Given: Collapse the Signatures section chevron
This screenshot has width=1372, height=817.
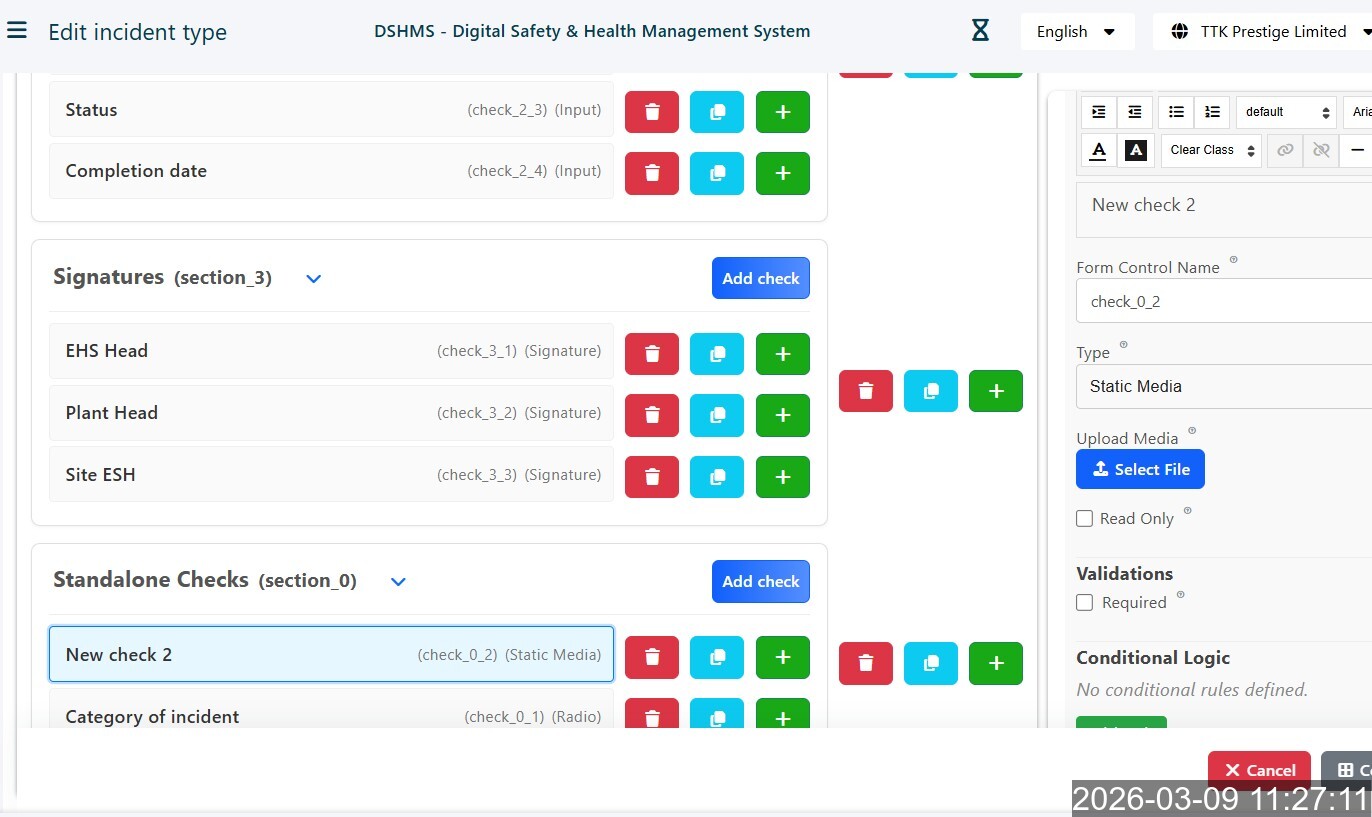Looking at the screenshot, I should [x=313, y=279].
